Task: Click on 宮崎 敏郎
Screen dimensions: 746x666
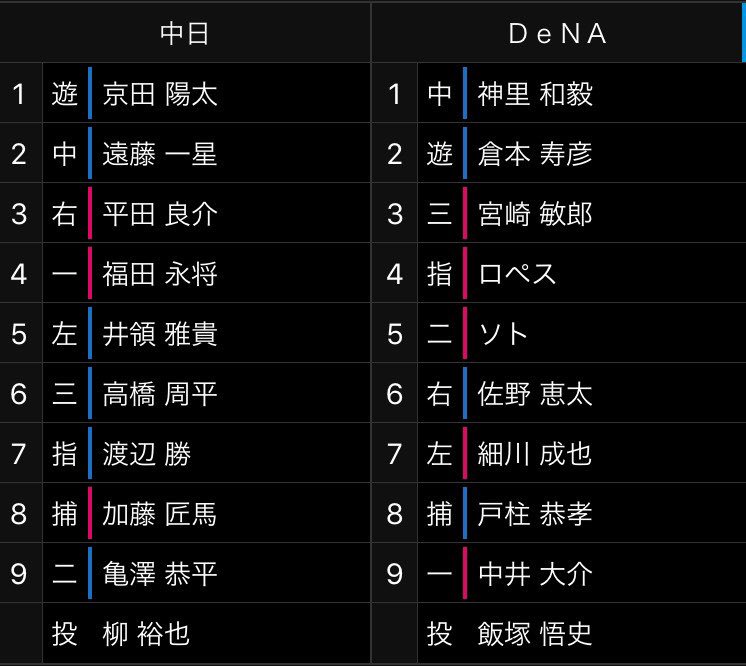Action: click(535, 214)
